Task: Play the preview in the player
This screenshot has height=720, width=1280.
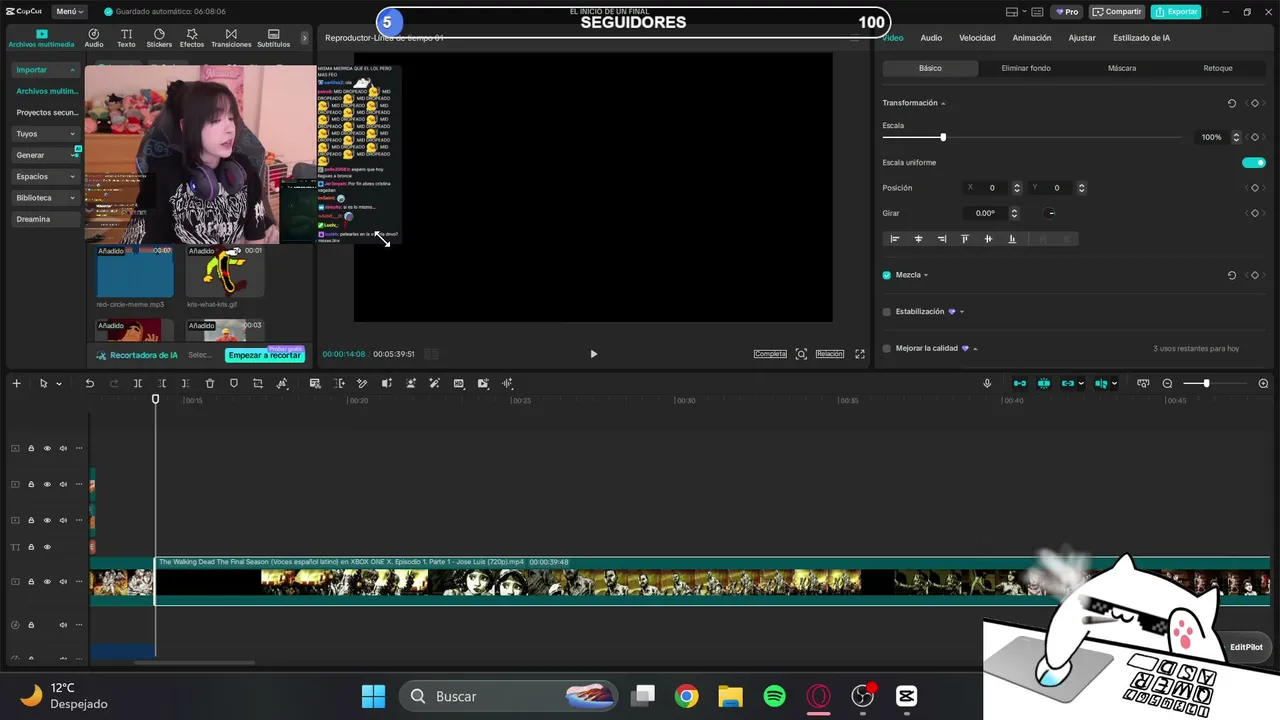Action: tap(593, 354)
